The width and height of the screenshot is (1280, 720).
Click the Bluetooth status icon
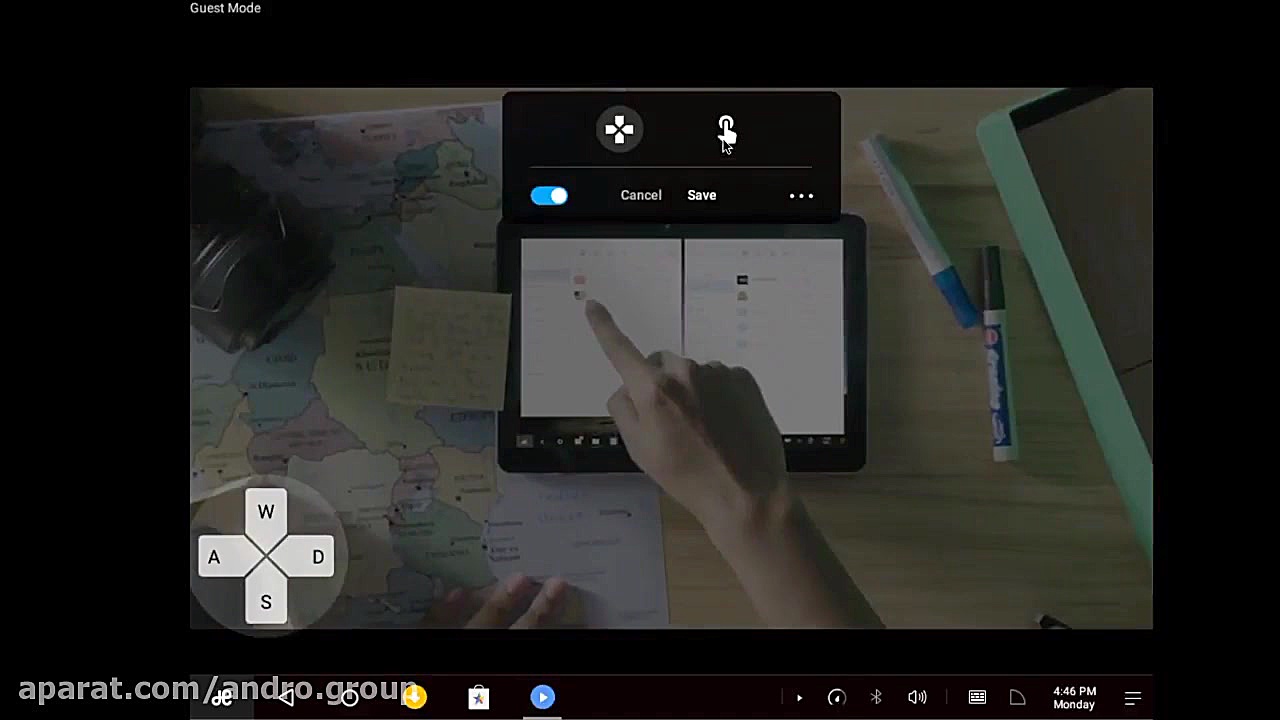(876, 697)
